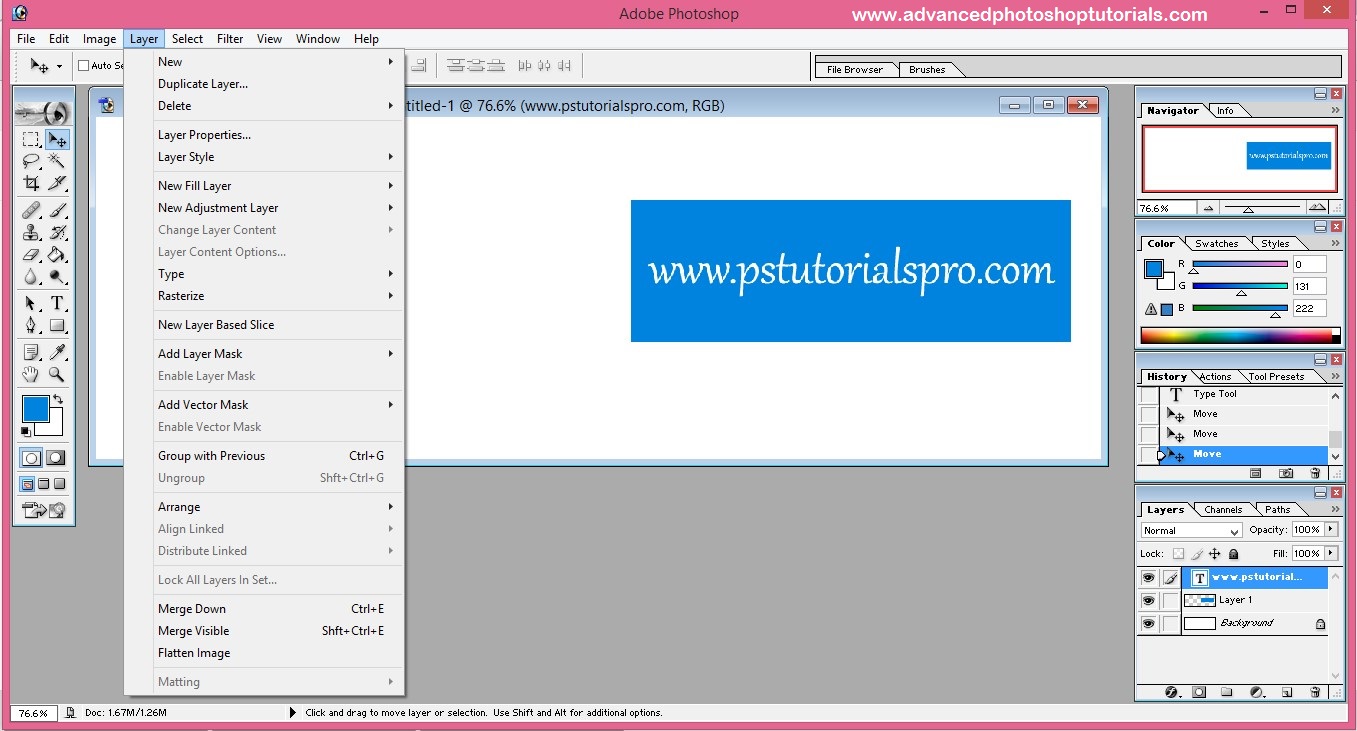Select the Magic Wand tool

57,161
